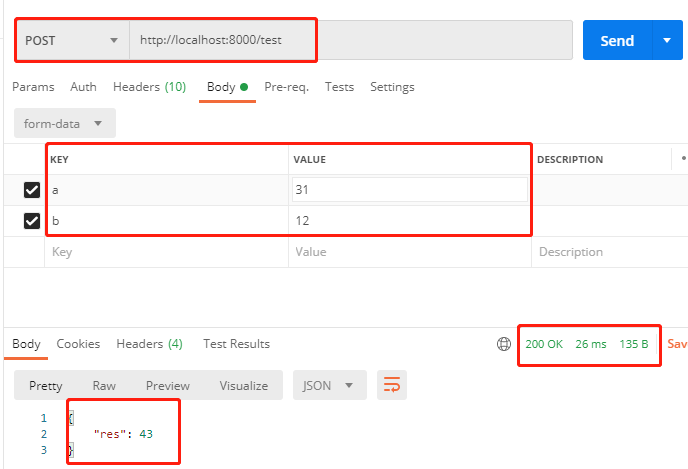Click the VALUE column header
The width and height of the screenshot is (688, 469).
309,159
